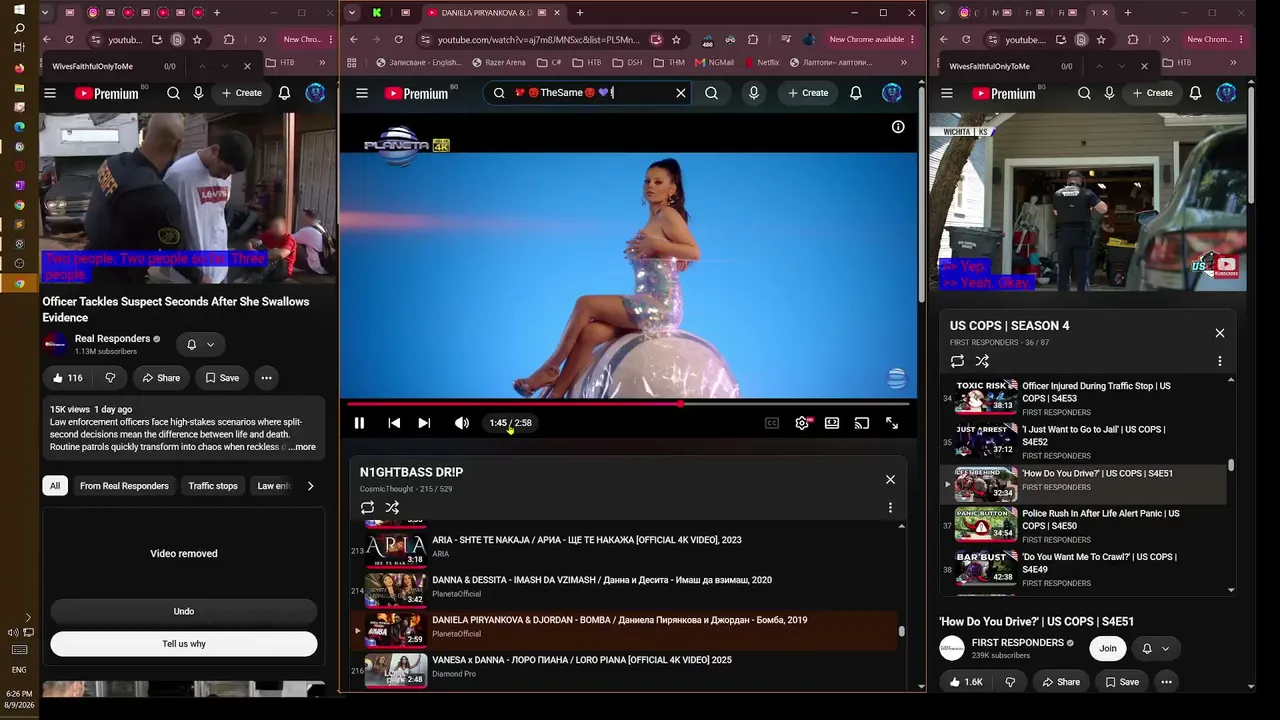Show more filter chips in left window
1280x720 pixels.
[x=310, y=486]
